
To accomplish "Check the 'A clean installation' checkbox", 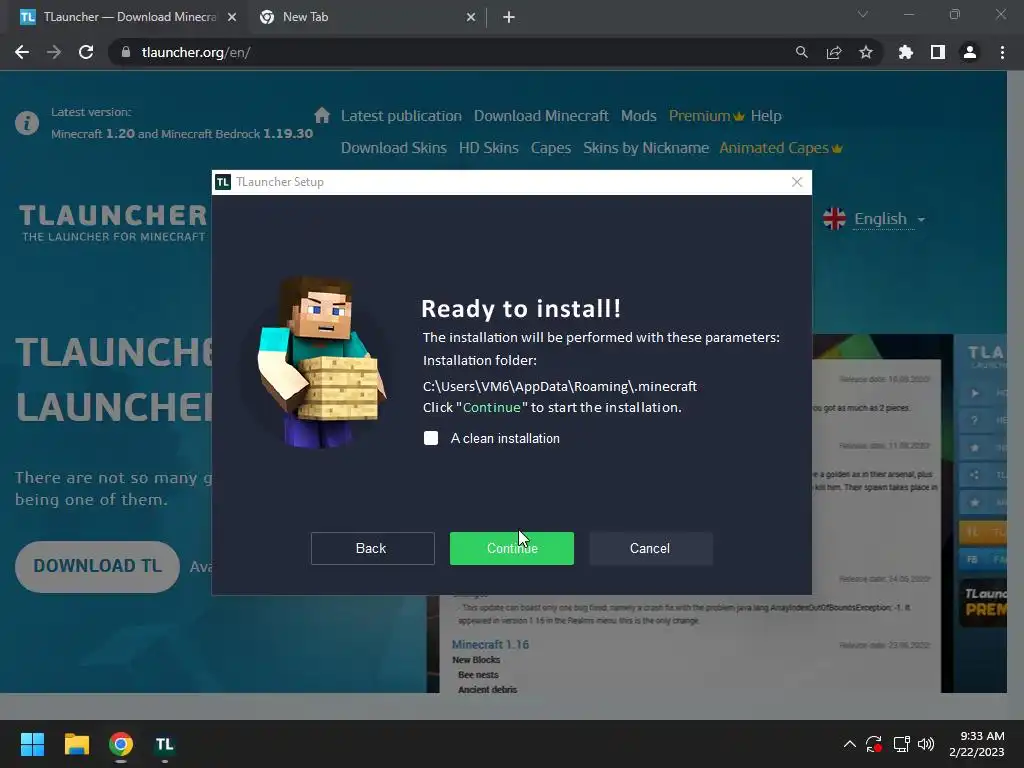I will point(431,438).
